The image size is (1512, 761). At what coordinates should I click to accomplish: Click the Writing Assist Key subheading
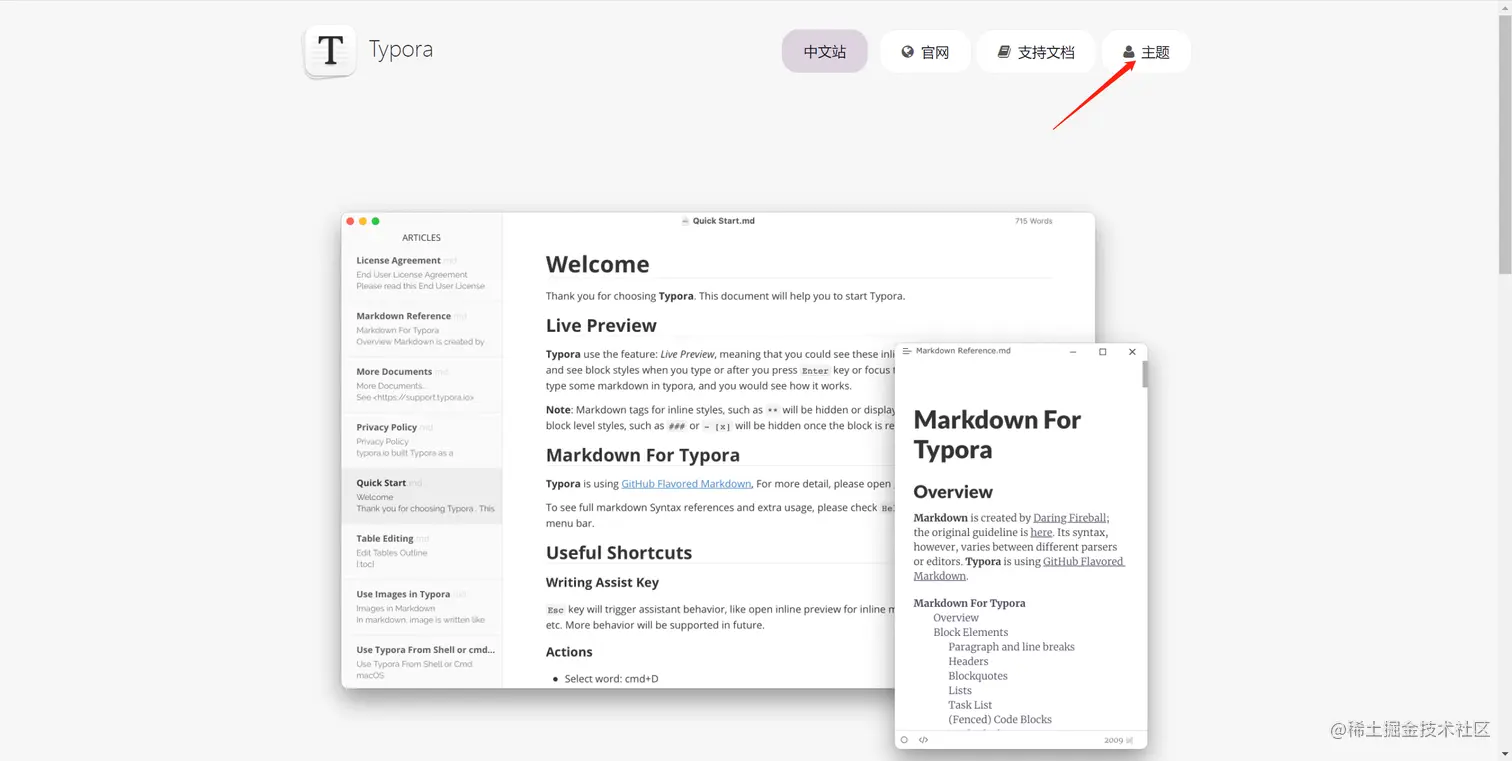coord(602,583)
